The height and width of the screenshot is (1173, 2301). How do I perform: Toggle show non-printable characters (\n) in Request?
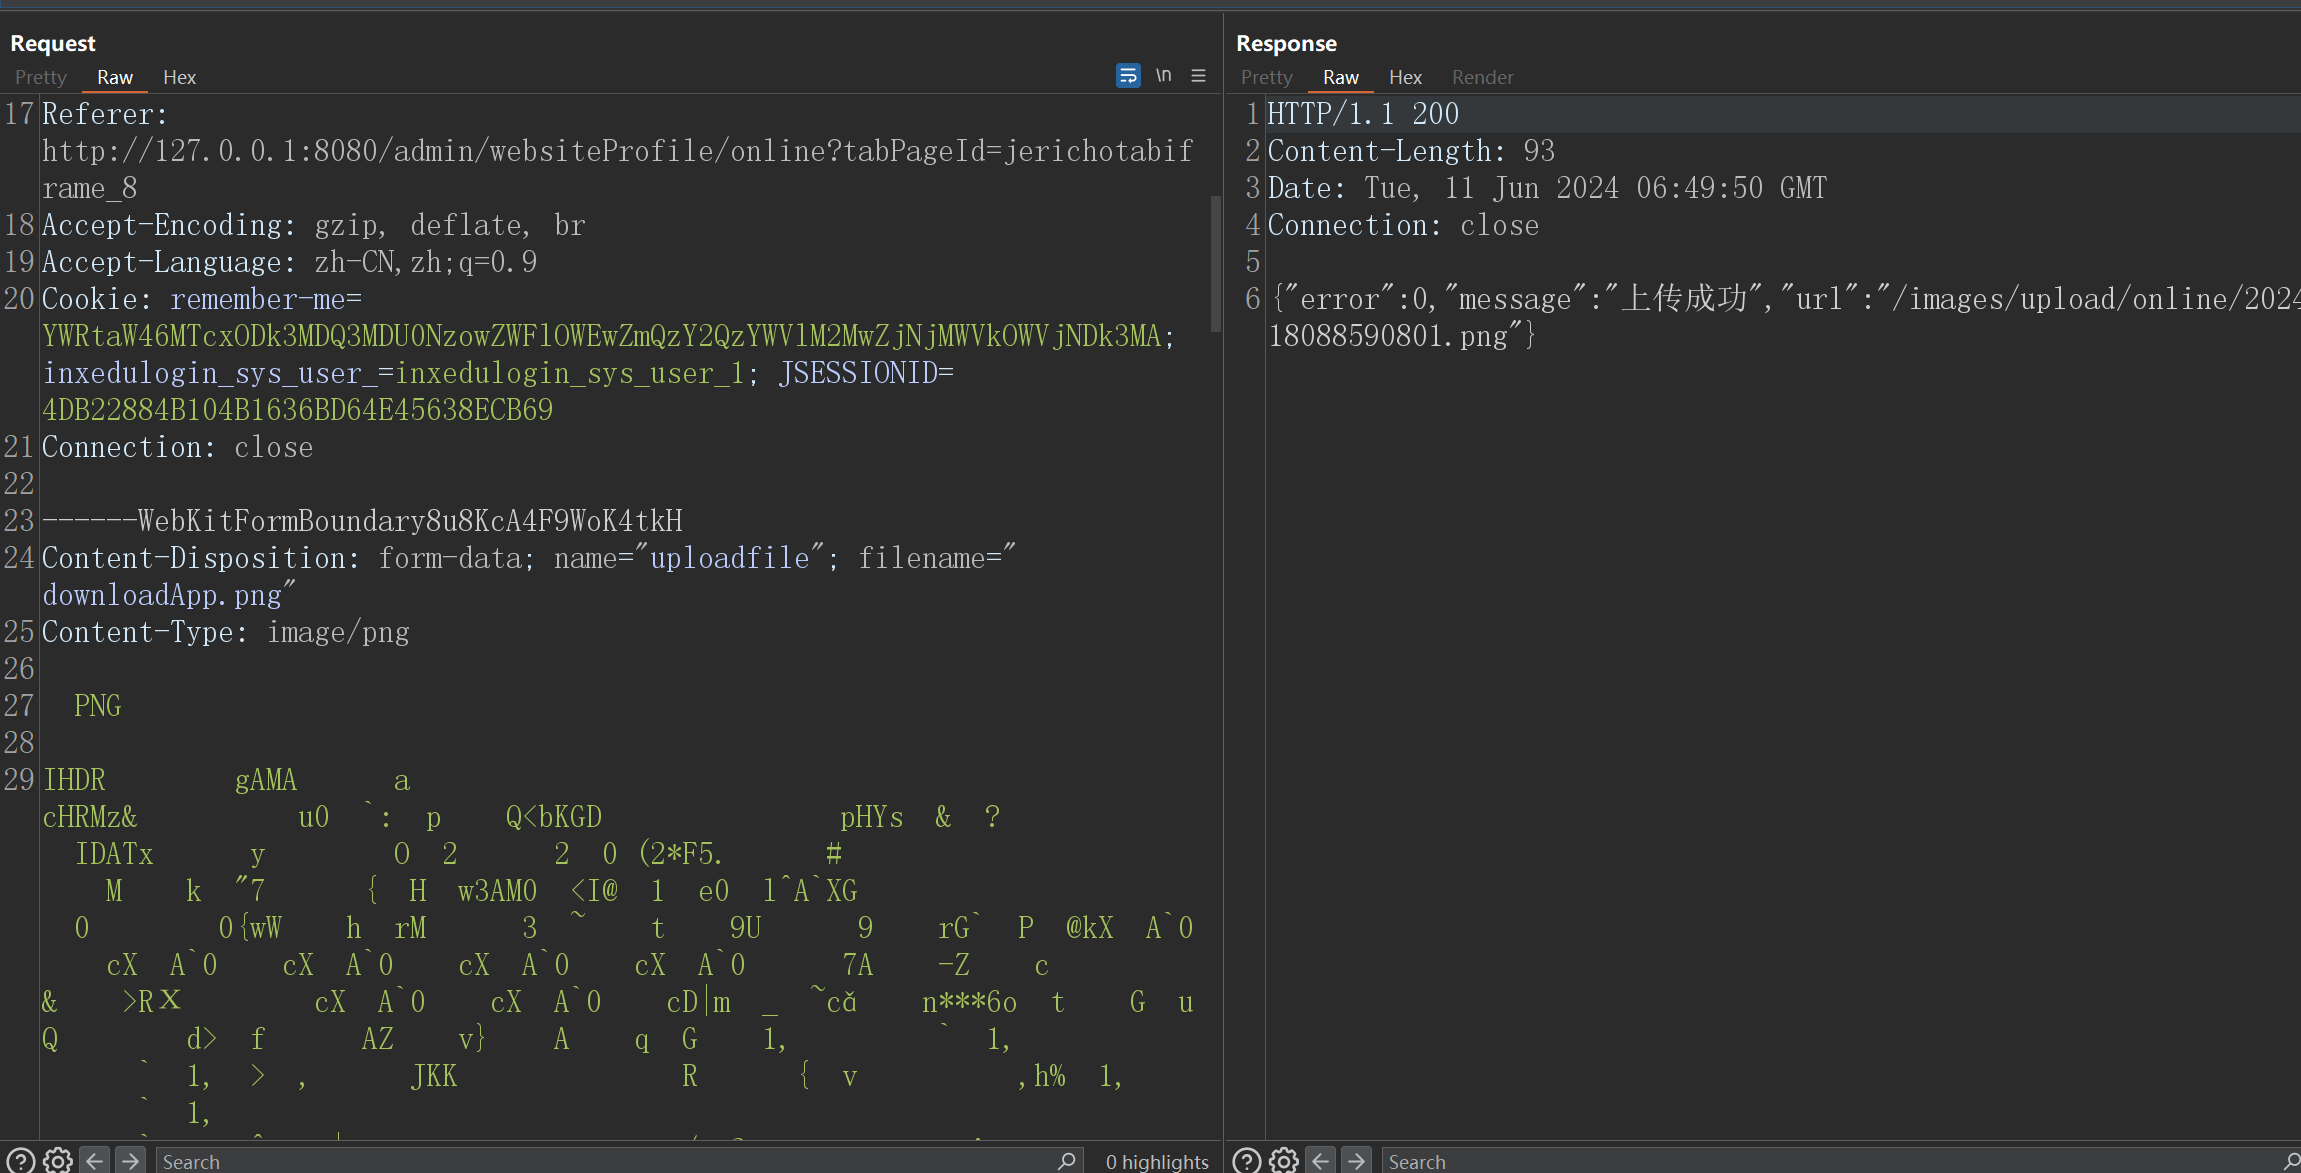pyautogui.click(x=1164, y=76)
